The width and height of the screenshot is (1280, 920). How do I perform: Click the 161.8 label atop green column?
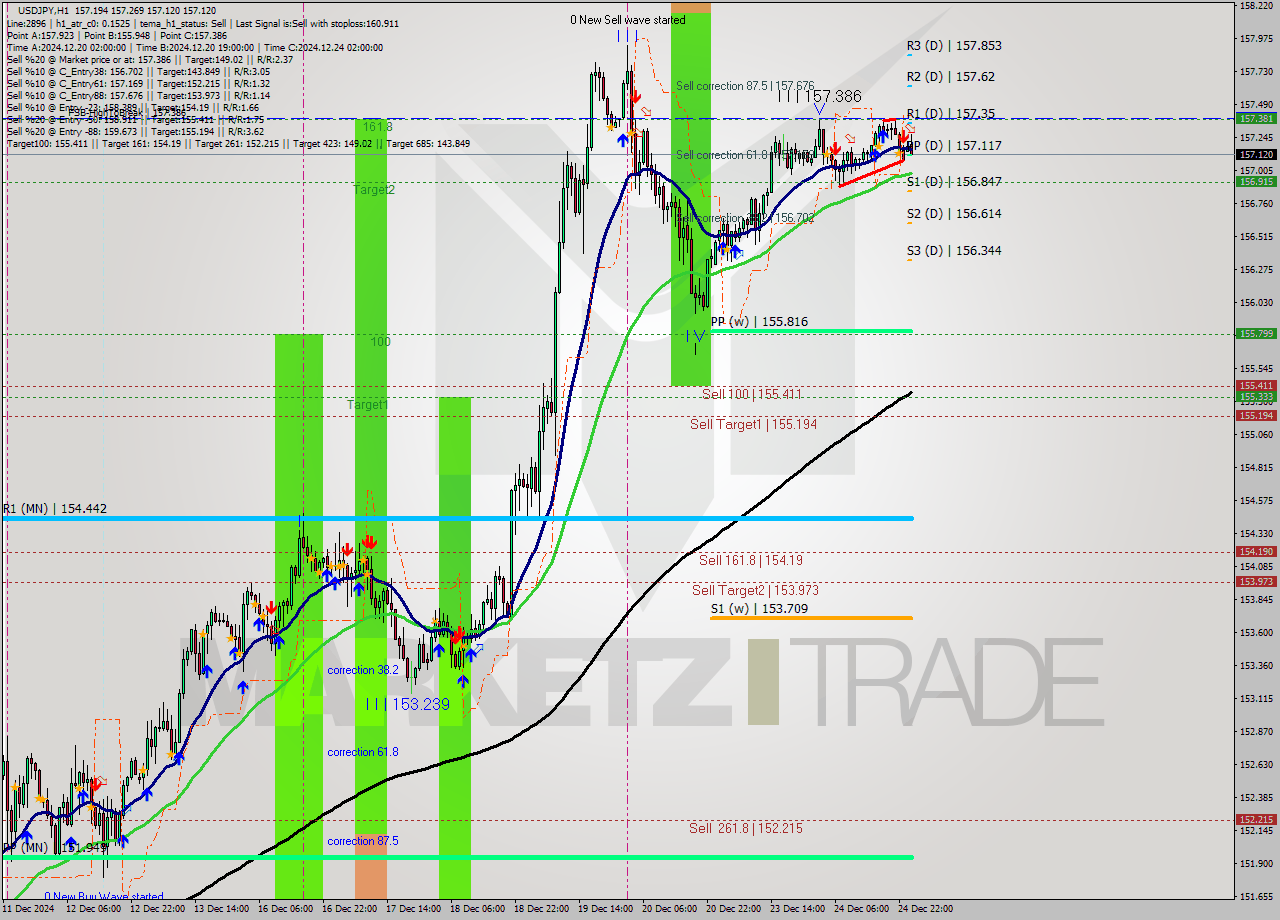pyautogui.click(x=378, y=128)
